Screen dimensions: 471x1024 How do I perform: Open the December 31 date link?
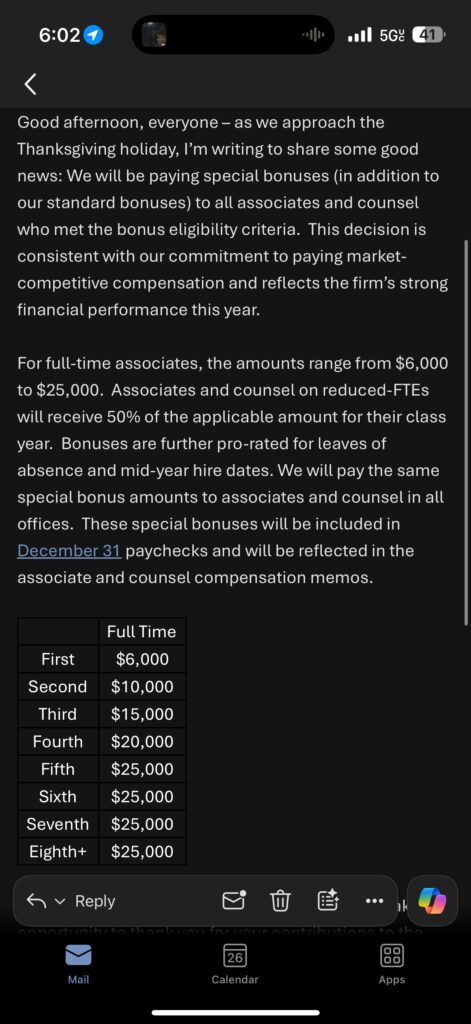69,551
